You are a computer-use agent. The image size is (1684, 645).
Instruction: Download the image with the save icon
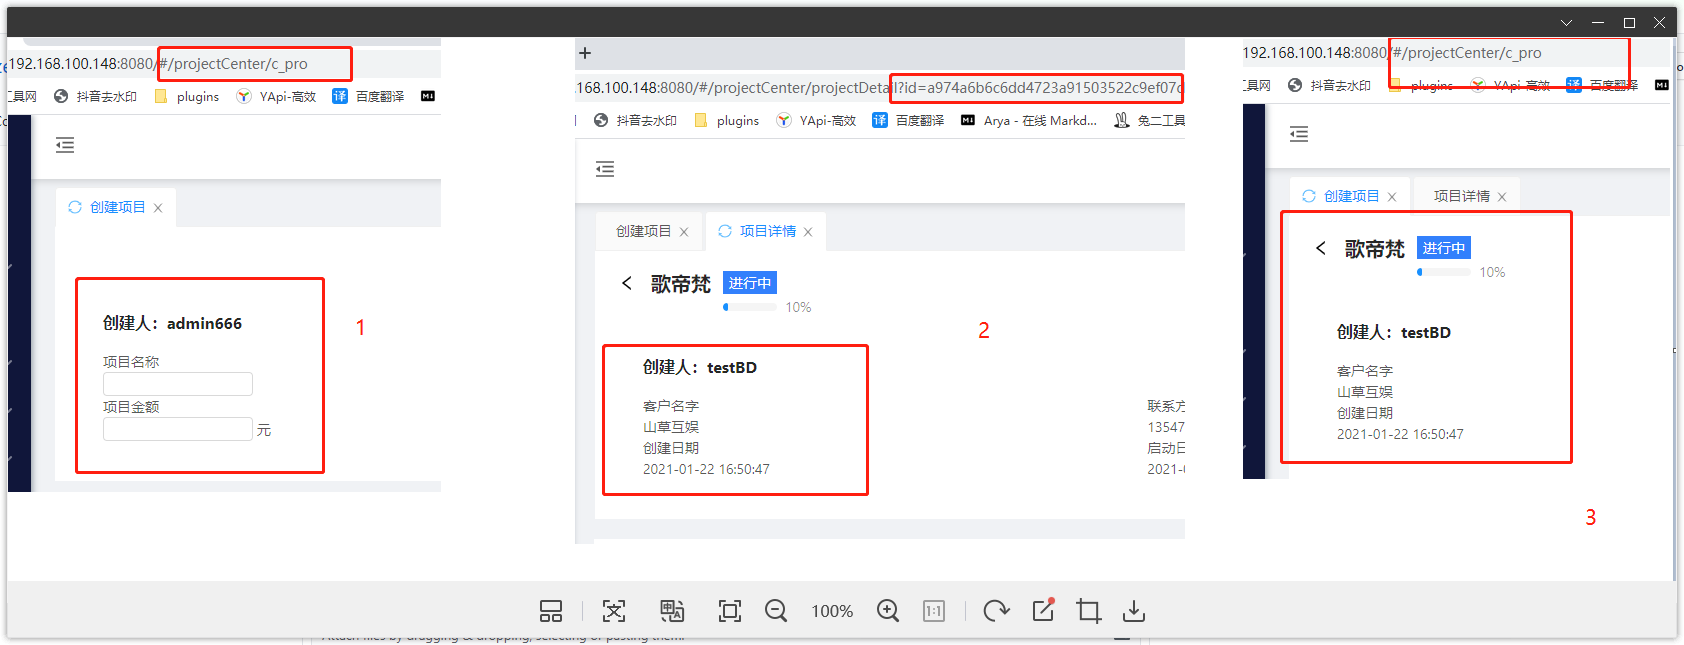[1134, 611]
